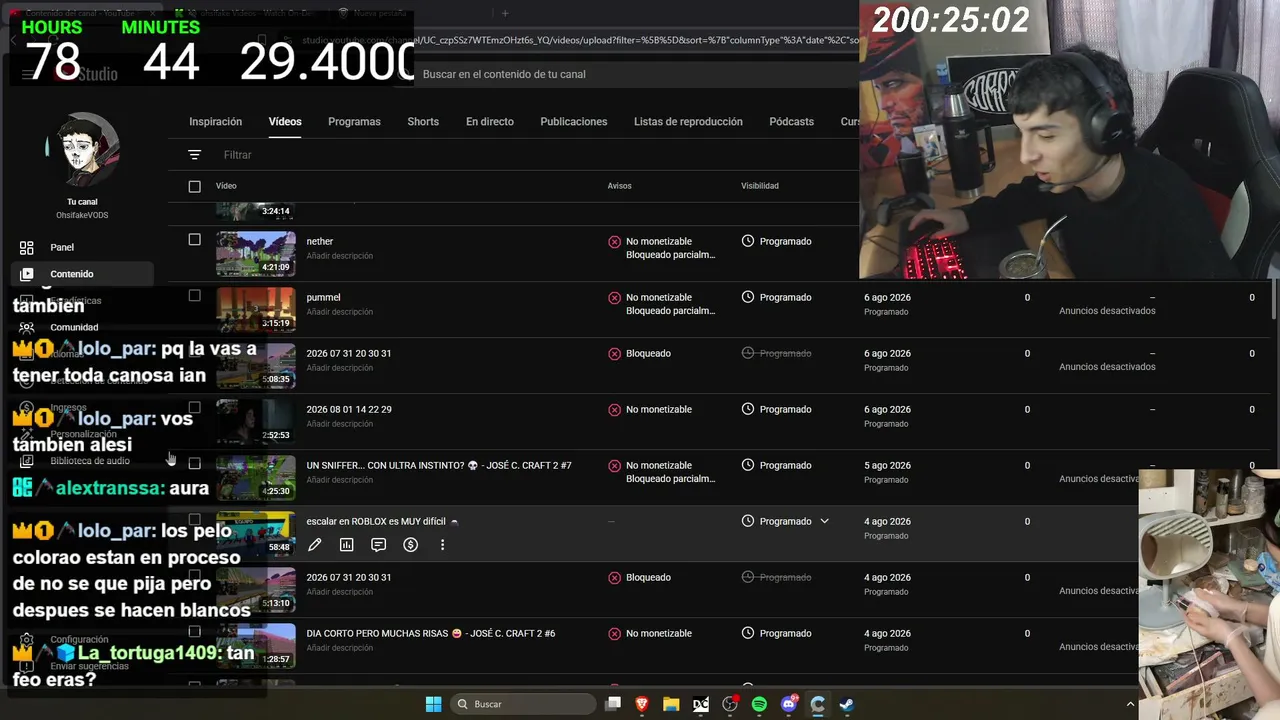The width and height of the screenshot is (1280, 720).
Task: Click the Visibilidad column header
Action: pyautogui.click(x=760, y=186)
